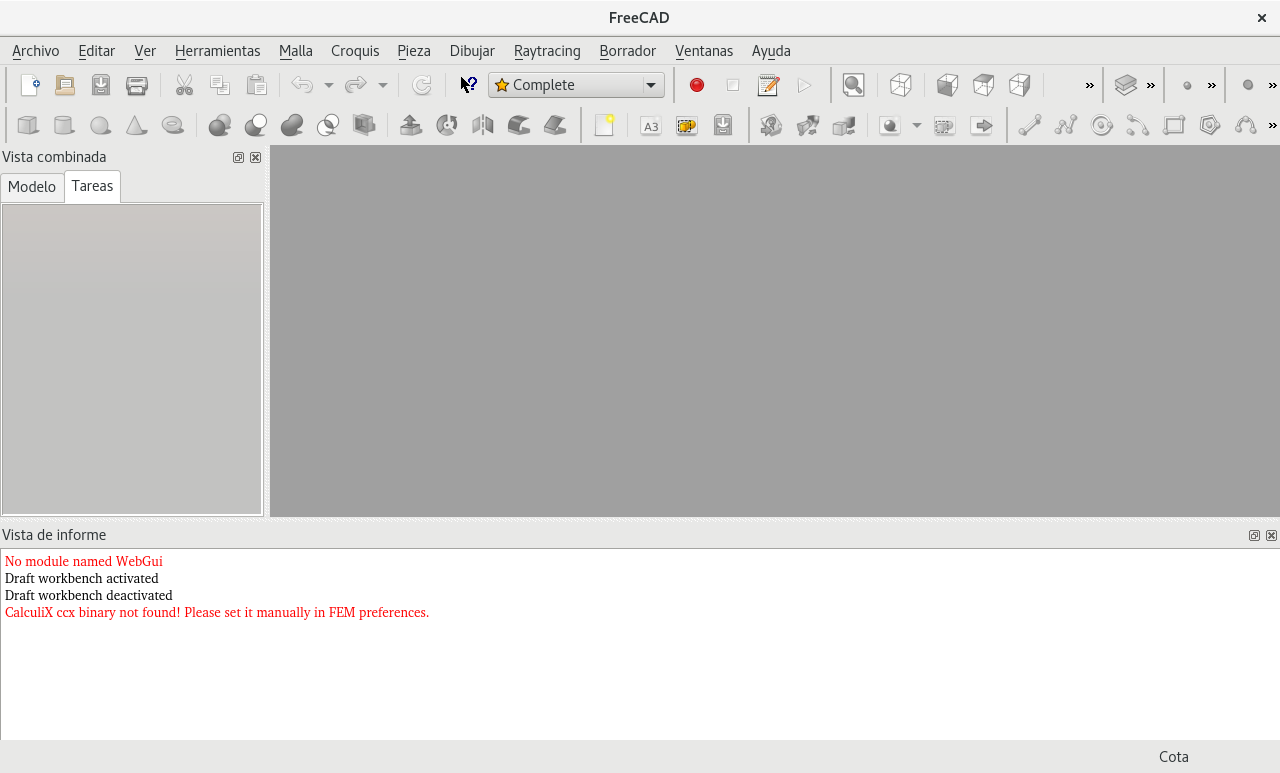Expand the overflow chevron ending the Draft tools row
This screenshot has width=1280, height=773.
tap(1272, 125)
